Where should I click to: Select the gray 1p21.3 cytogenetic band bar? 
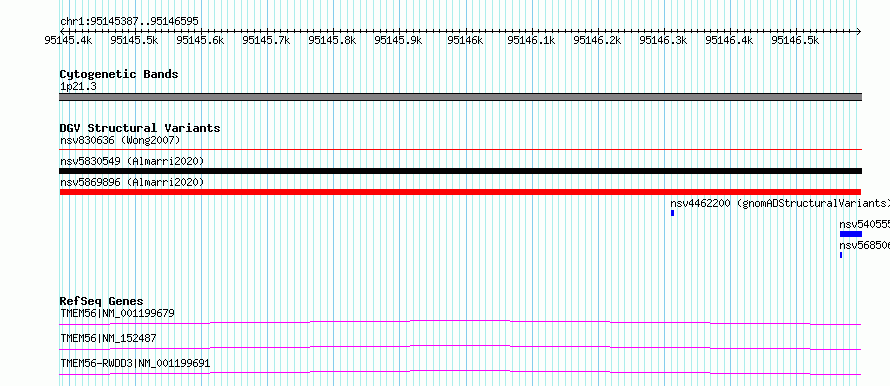460,97
